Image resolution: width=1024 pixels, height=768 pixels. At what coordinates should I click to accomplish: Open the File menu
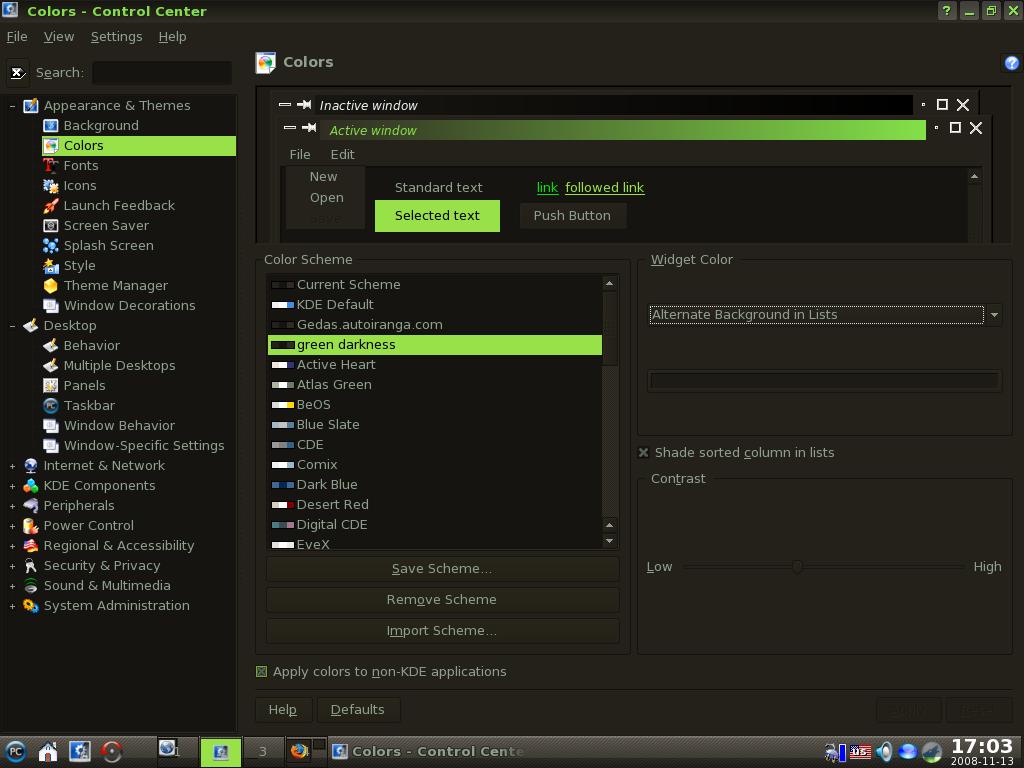click(17, 37)
